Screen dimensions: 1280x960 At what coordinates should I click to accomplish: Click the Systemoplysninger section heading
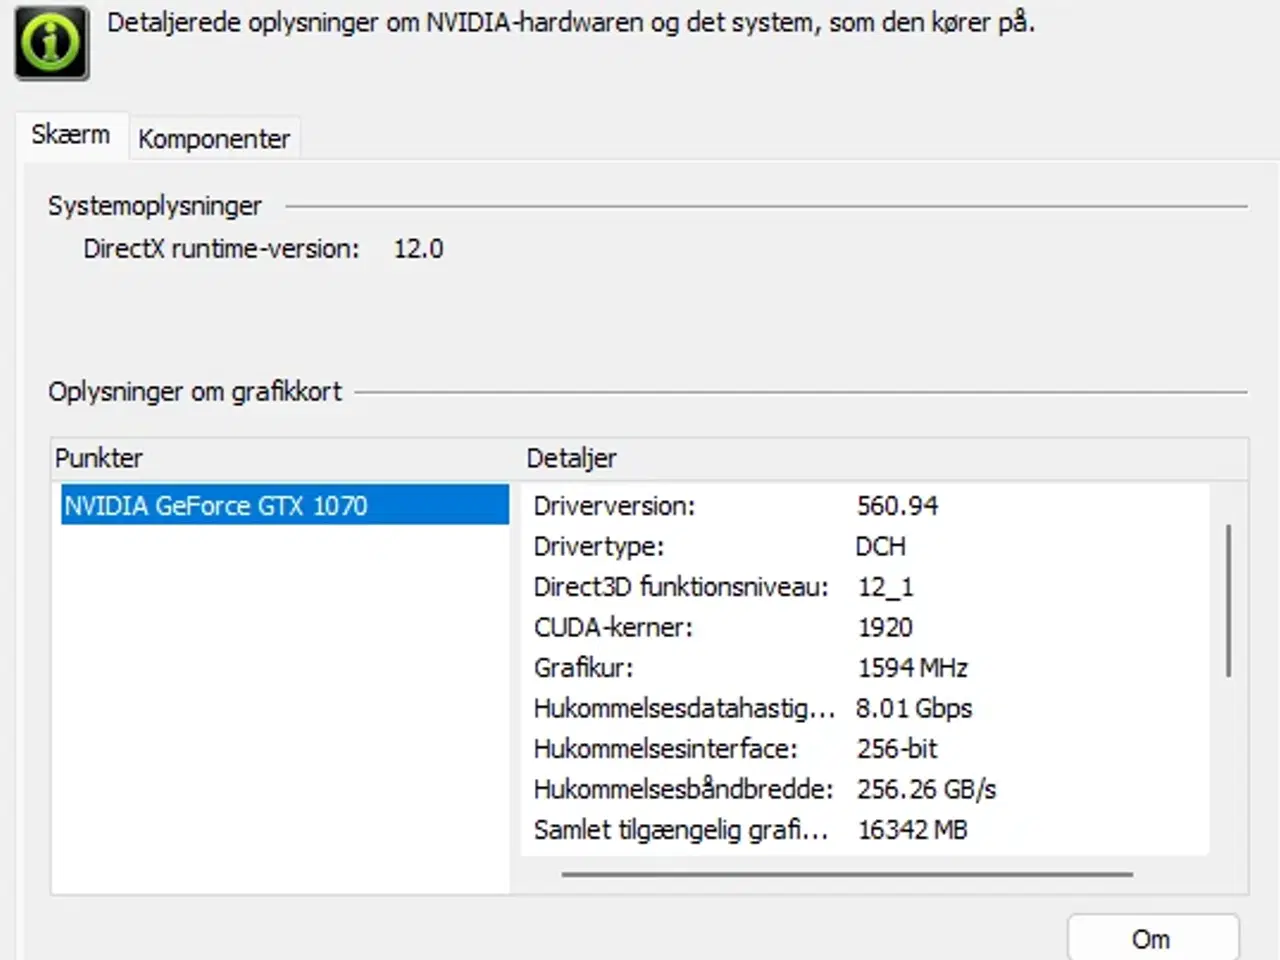[x=155, y=206]
